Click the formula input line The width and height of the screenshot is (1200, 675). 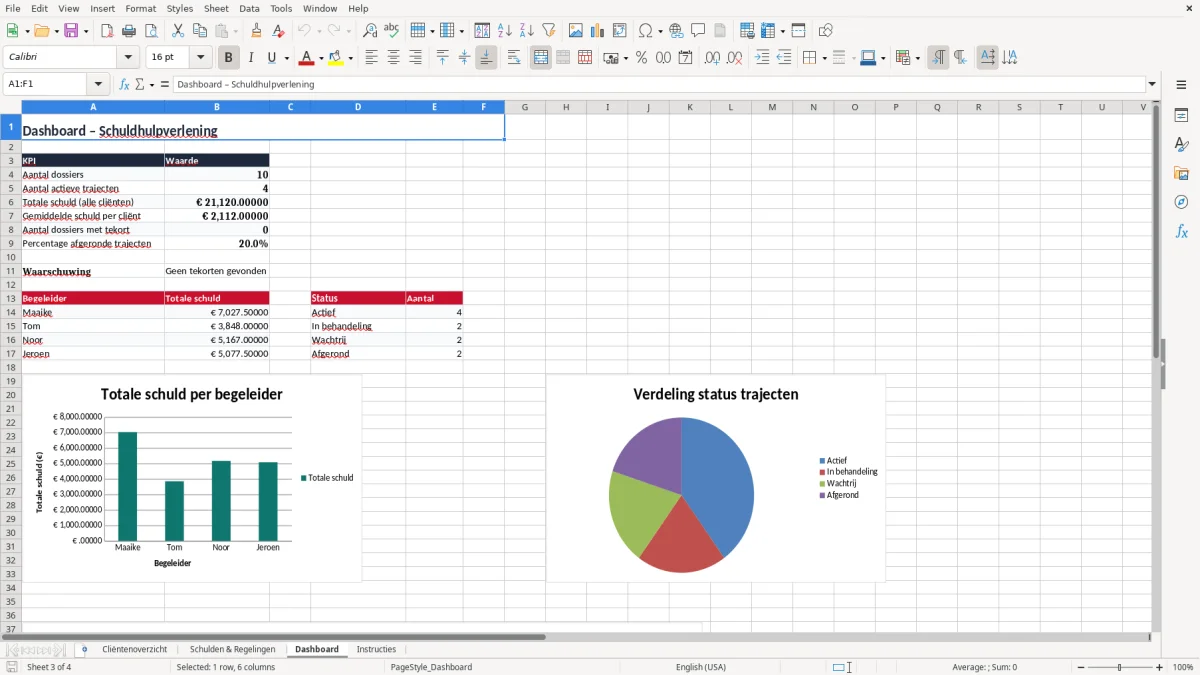(x=659, y=84)
